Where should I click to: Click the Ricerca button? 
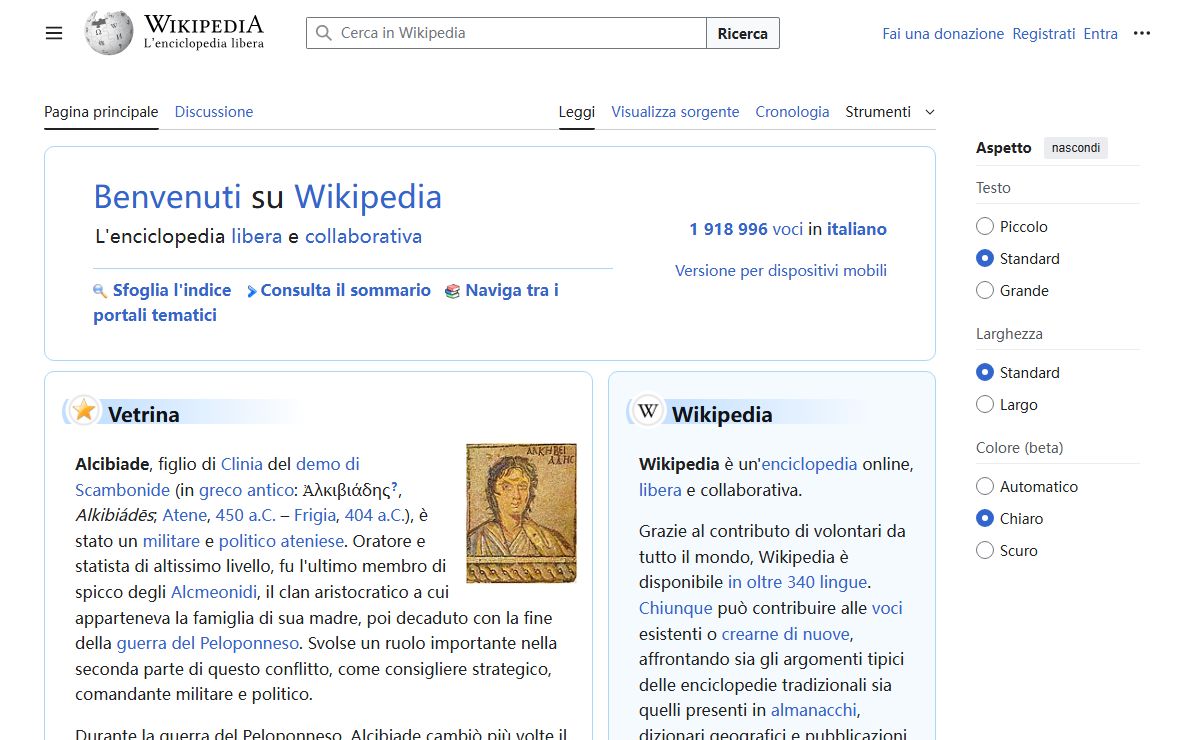tap(743, 33)
